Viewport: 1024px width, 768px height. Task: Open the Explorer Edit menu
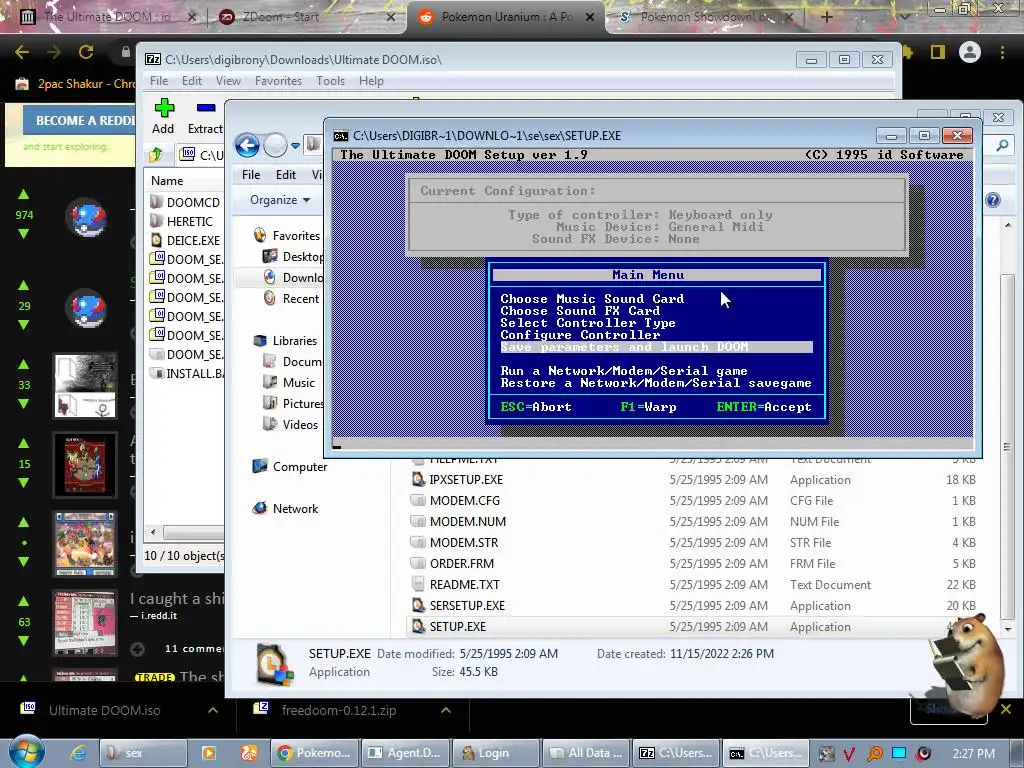pyautogui.click(x=285, y=175)
